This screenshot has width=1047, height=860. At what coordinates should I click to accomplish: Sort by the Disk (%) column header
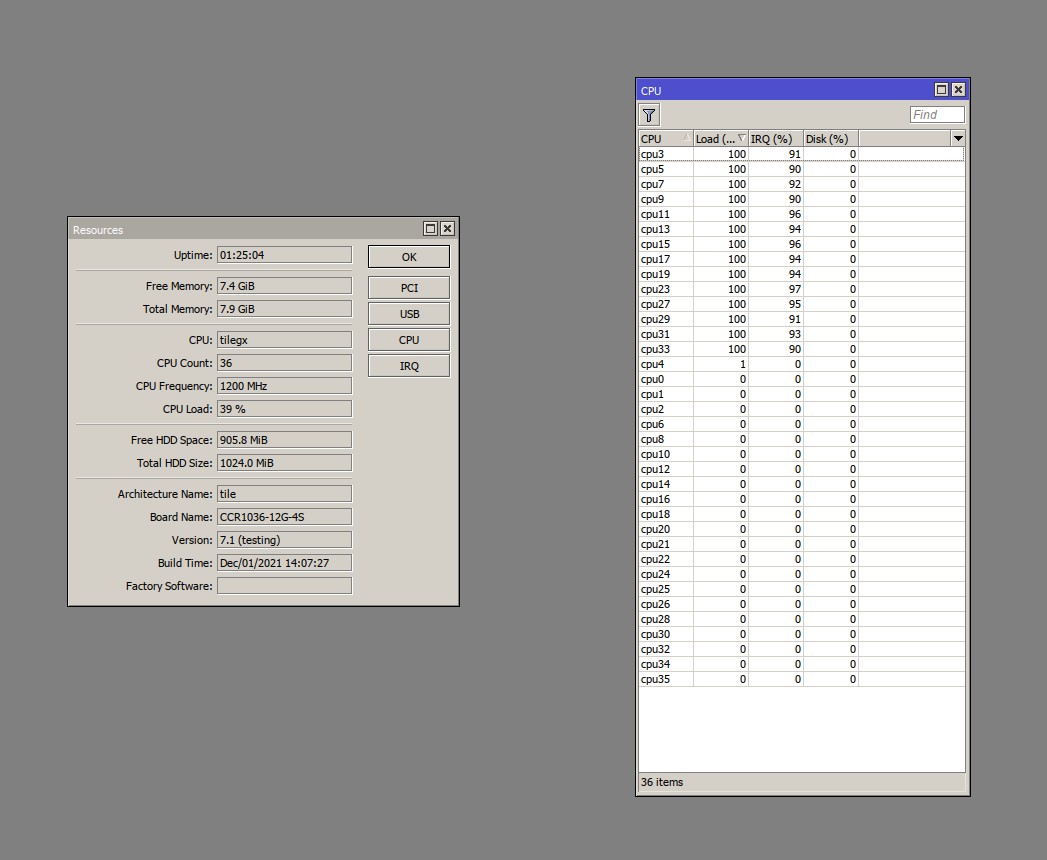[830, 138]
